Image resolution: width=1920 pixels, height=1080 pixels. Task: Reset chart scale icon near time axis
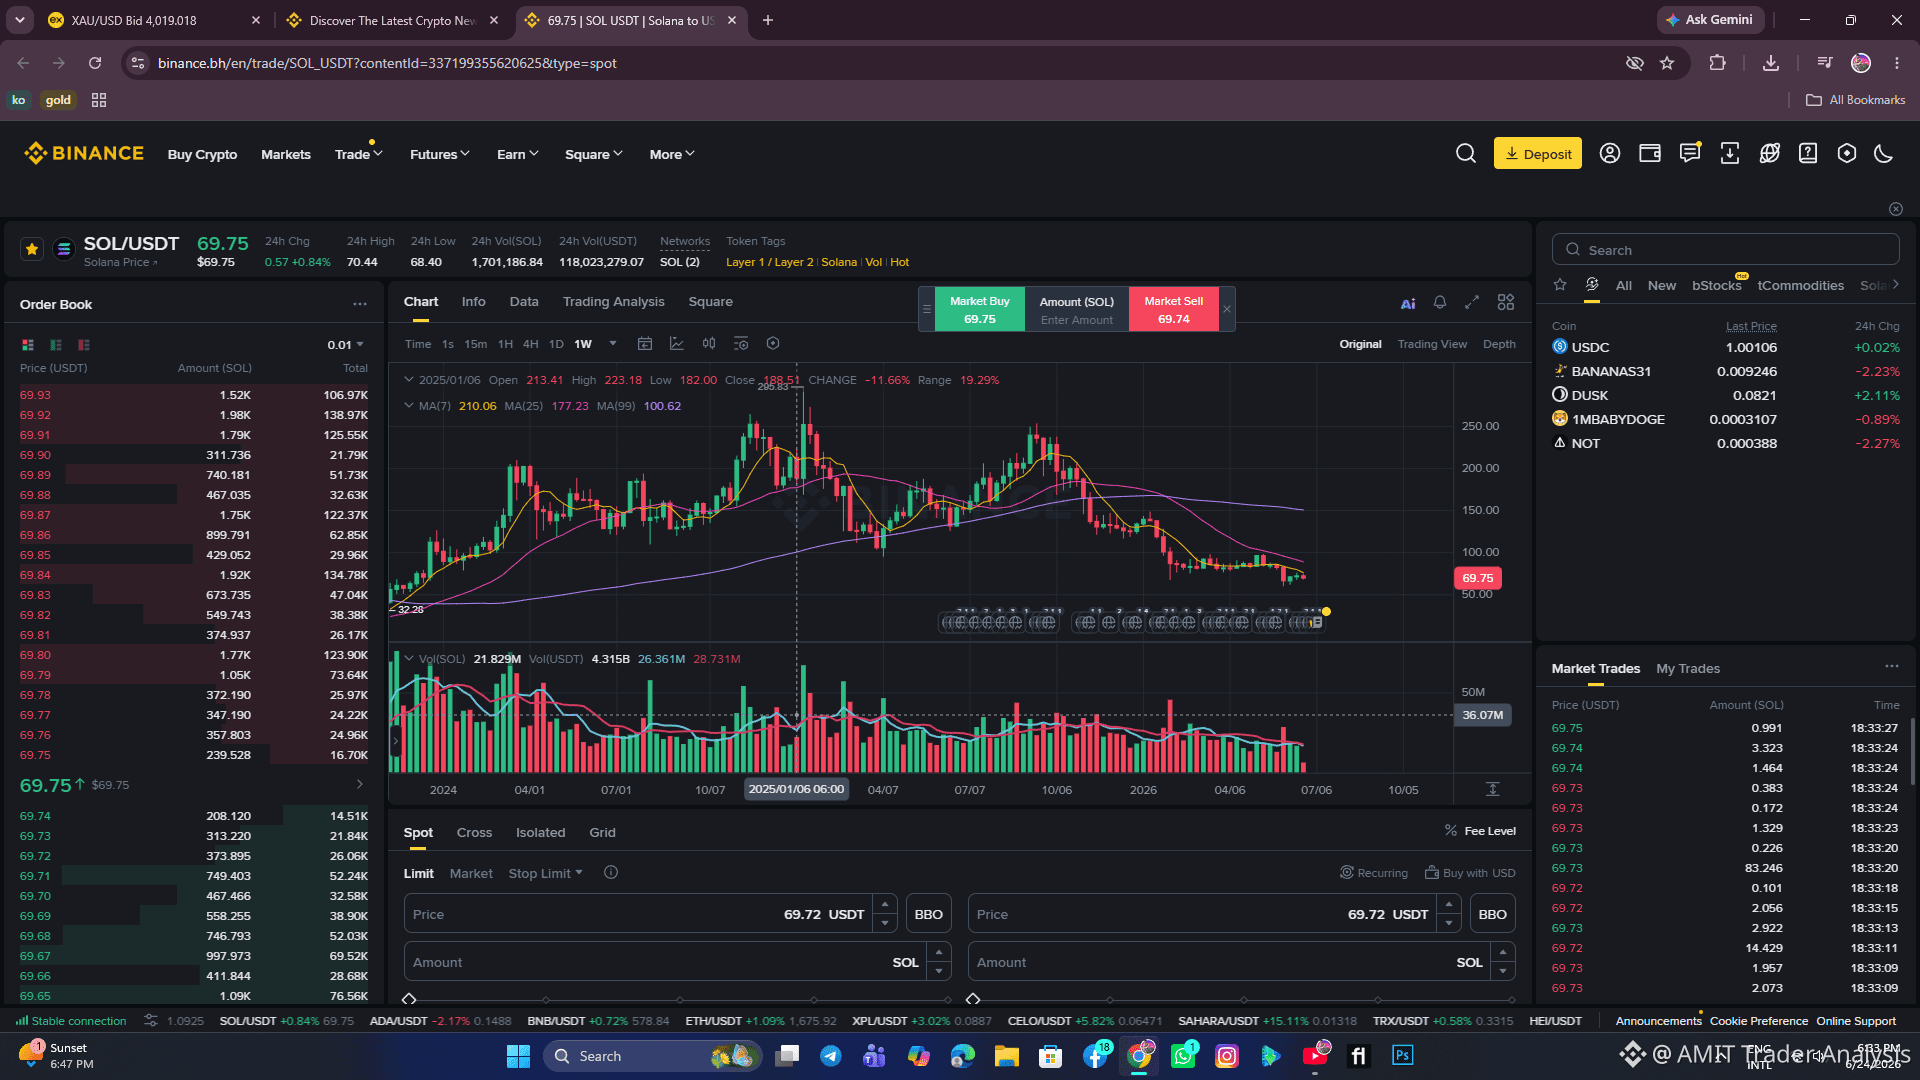pos(1493,789)
